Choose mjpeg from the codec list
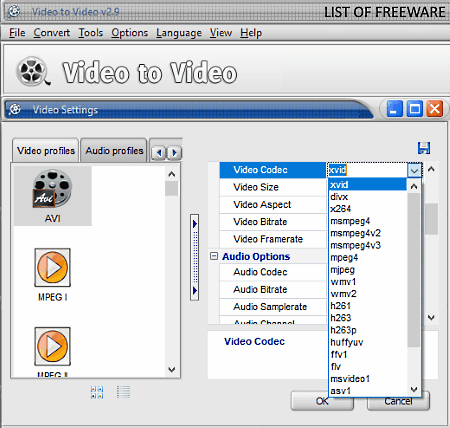 [367, 269]
